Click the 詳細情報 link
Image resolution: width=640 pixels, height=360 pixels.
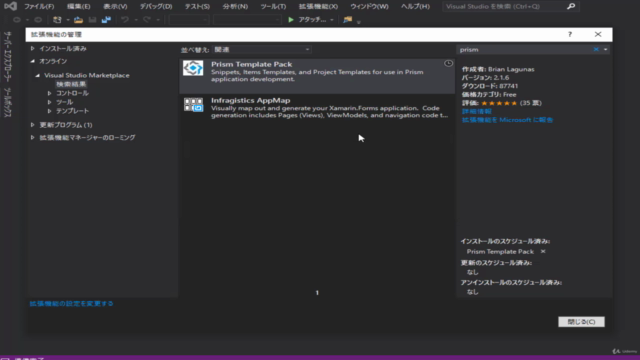point(476,111)
